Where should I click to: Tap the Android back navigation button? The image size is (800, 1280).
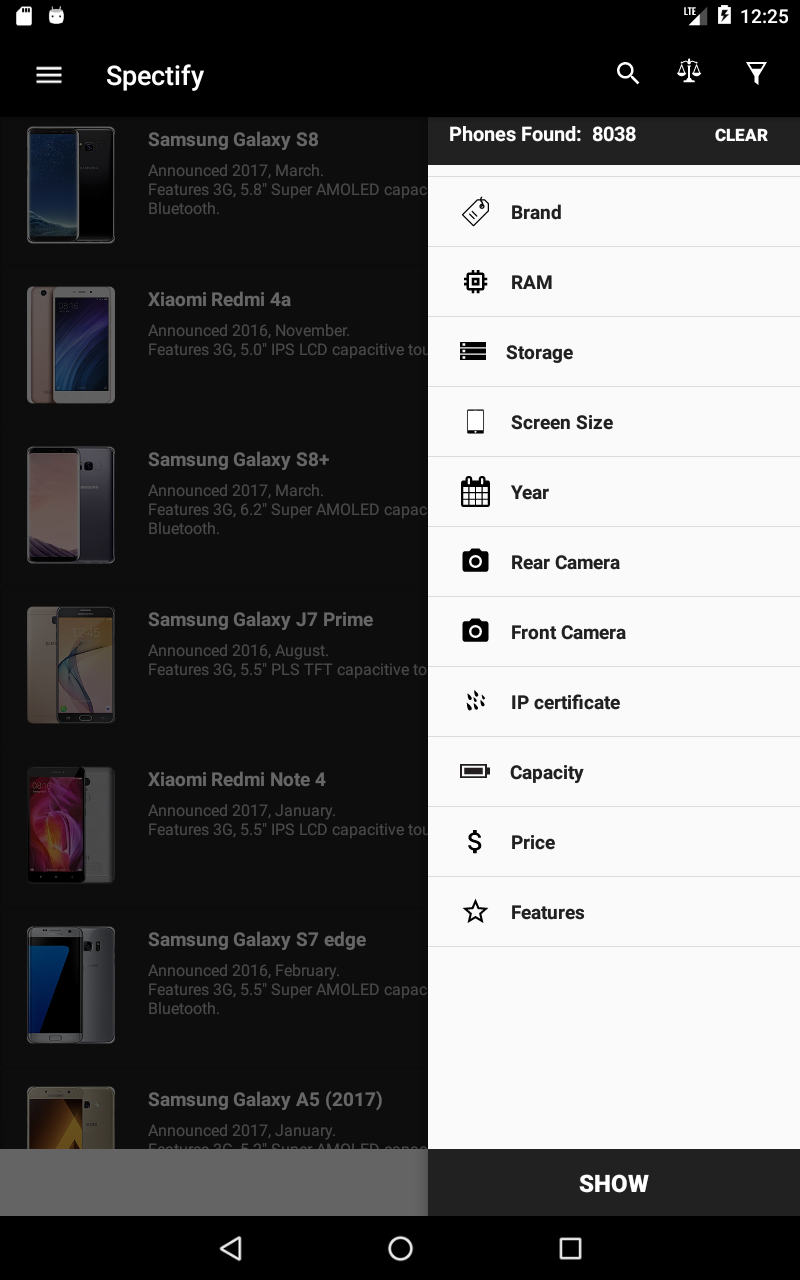point(231,1248)
